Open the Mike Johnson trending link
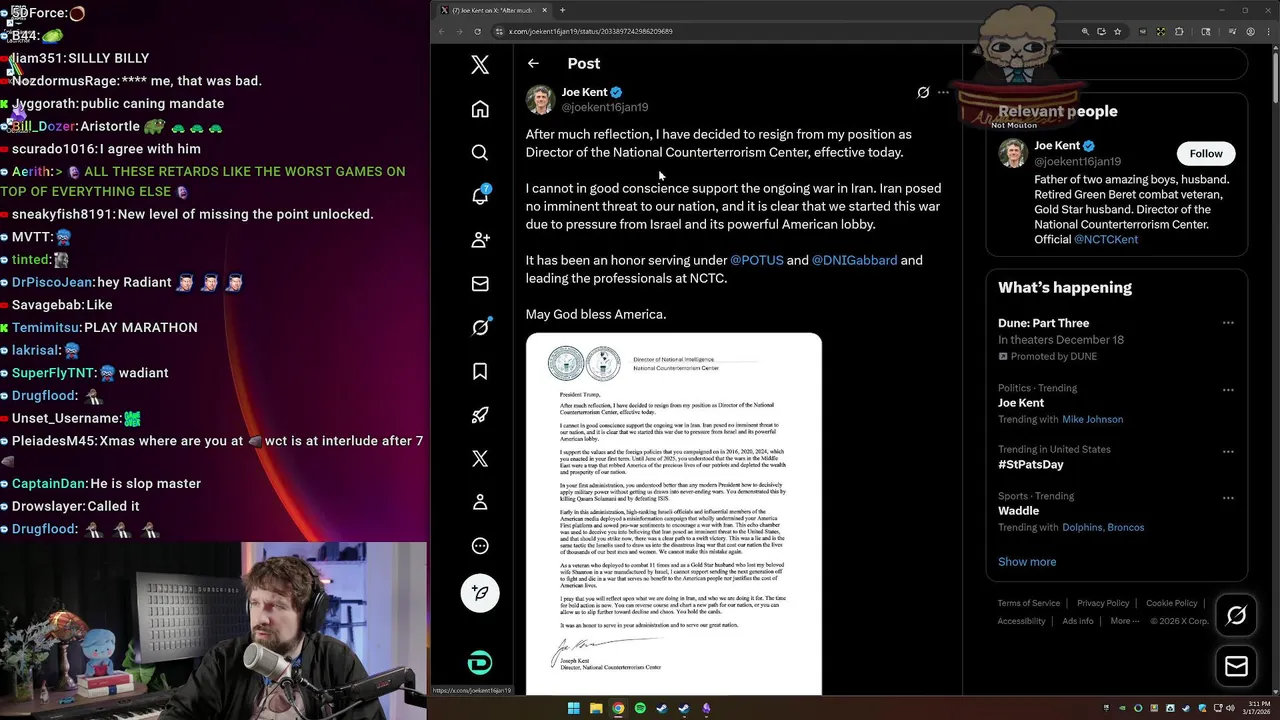 (x=1092, y=419)
